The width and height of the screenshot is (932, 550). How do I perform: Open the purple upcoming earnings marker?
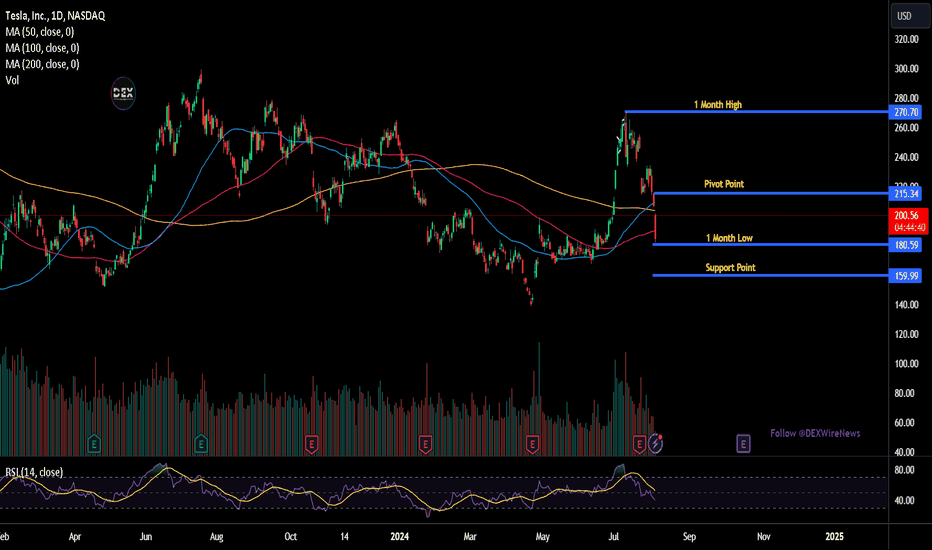coord(743,444)
